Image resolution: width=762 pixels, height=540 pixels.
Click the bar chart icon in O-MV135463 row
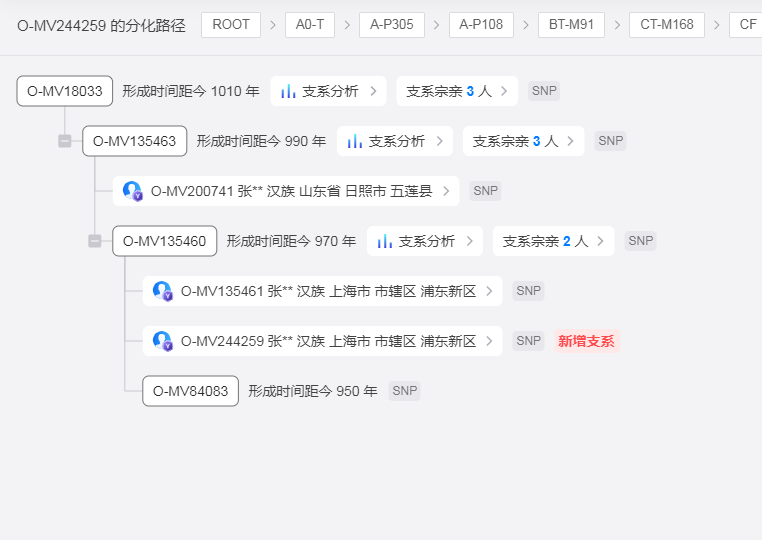point(354,141)
